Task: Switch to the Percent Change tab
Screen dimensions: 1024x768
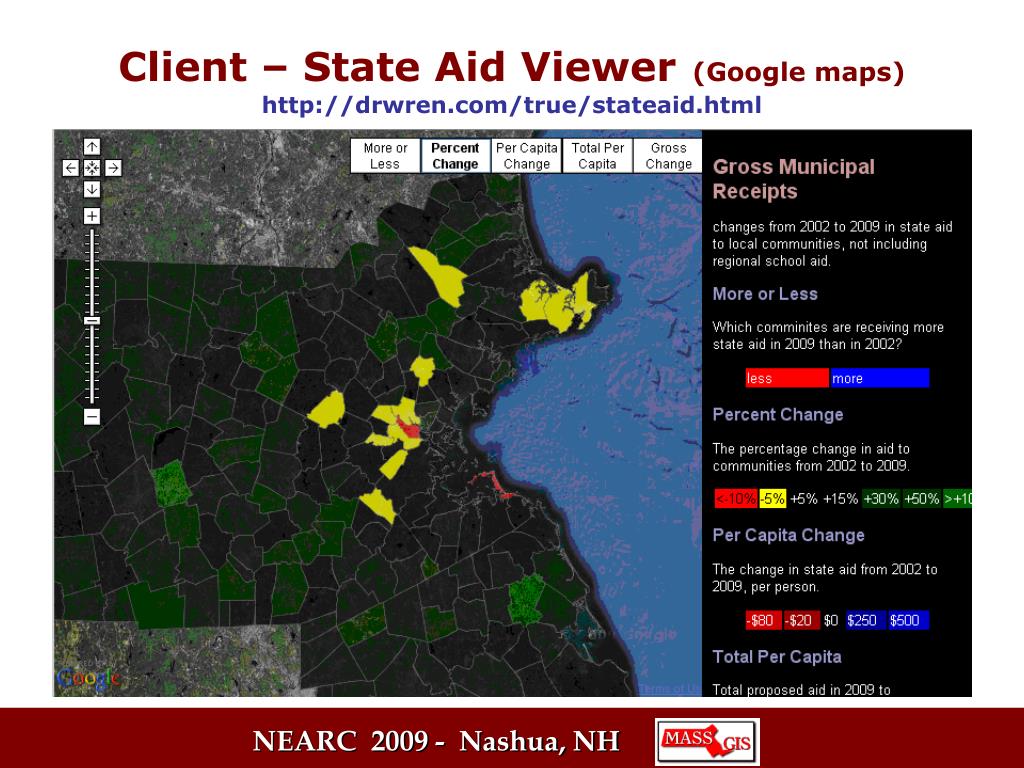Action: point(455,156)
